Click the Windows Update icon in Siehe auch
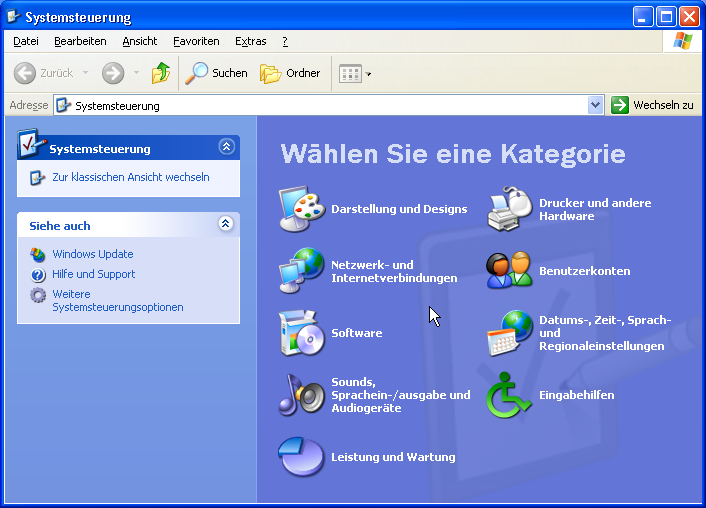The height and width of the screenshot is (508, 706). tap(38, 254)
